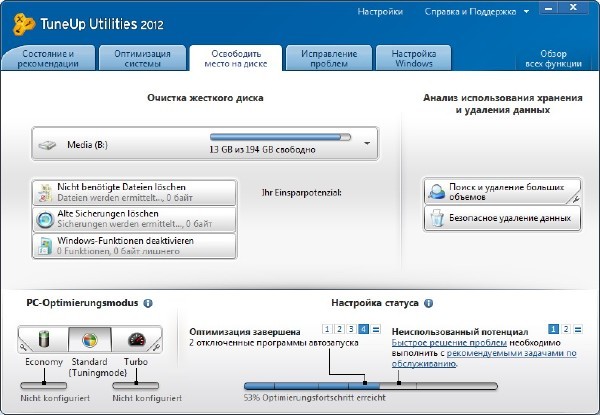Click Economy Nicht konfiguriert slider

pos(43,385)
